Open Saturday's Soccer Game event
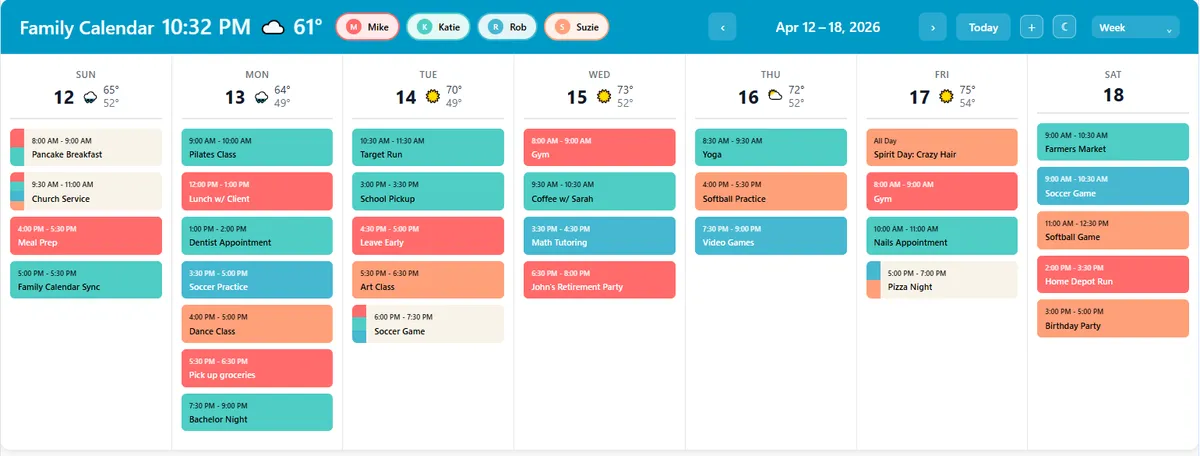Screen dimensions: 1200x456 pos(1113,186)
